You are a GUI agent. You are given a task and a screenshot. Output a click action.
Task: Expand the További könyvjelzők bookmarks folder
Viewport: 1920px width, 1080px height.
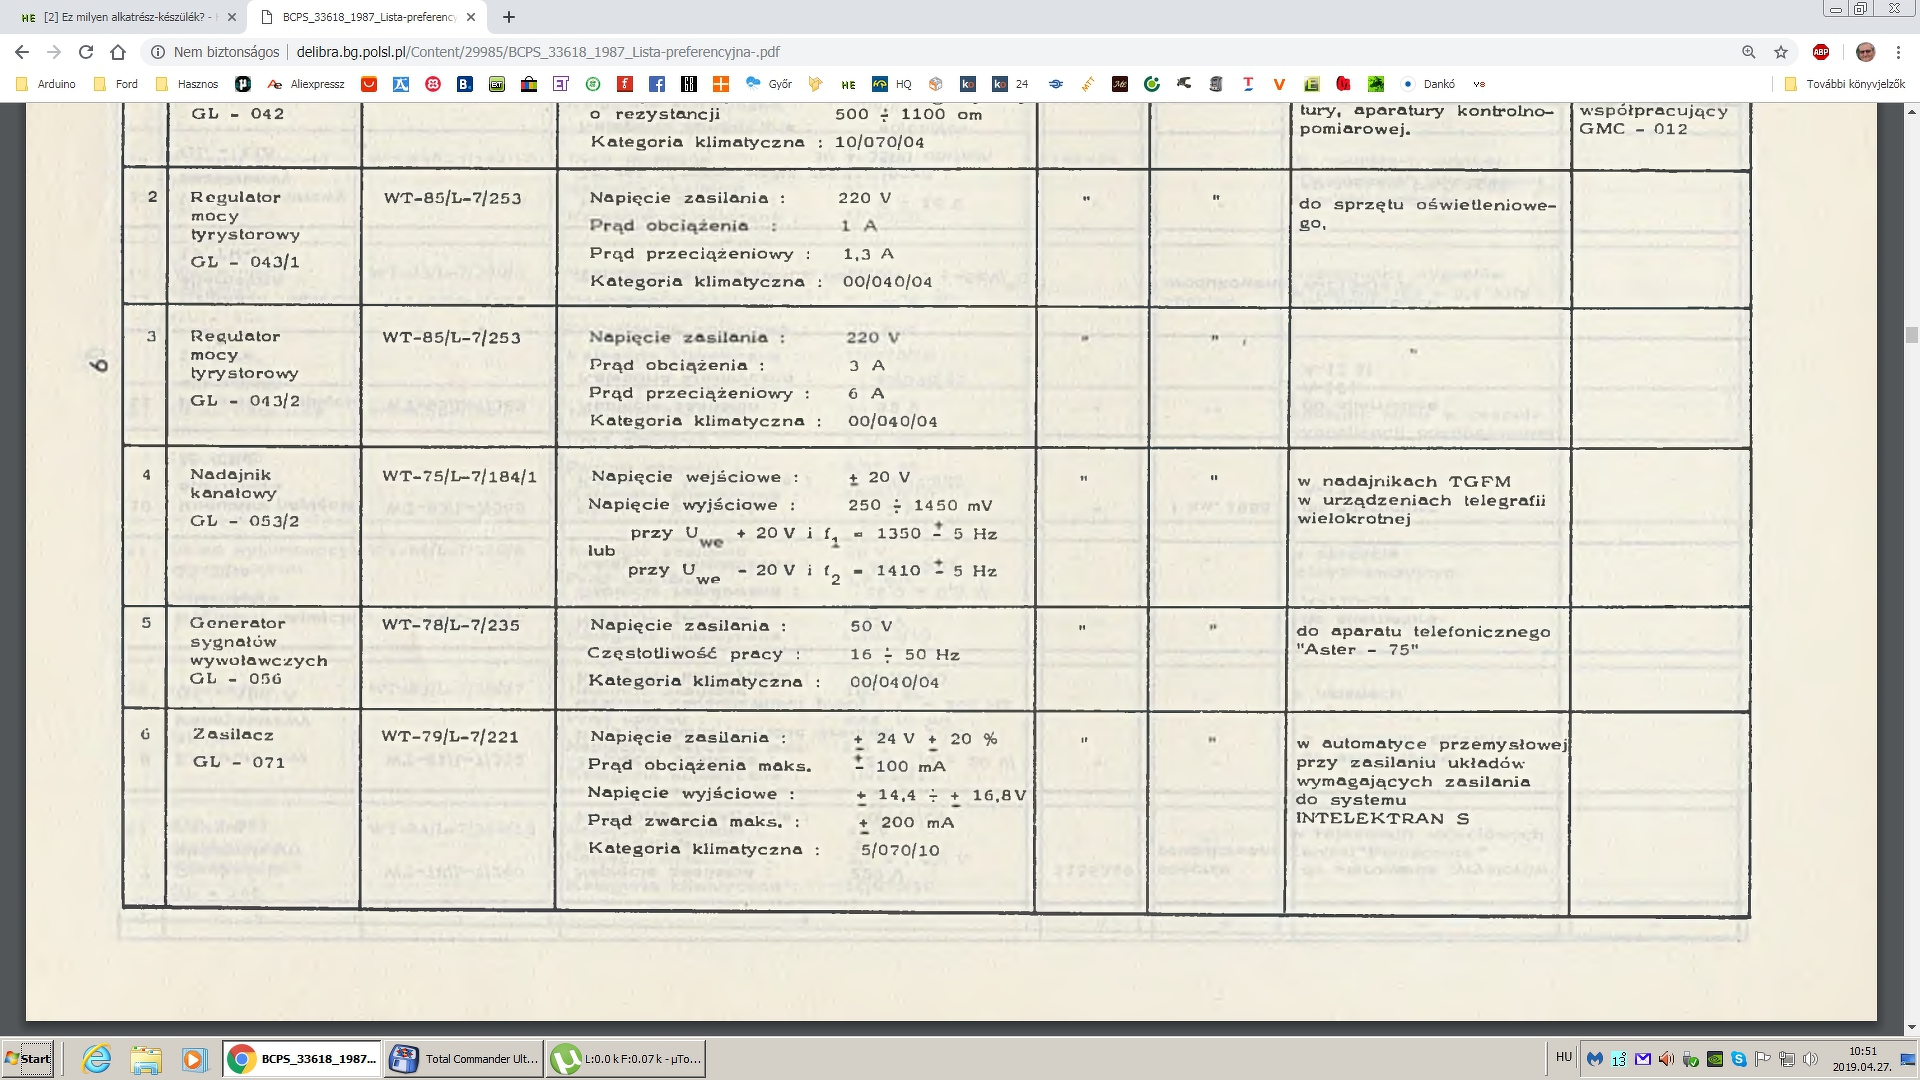1845,84
